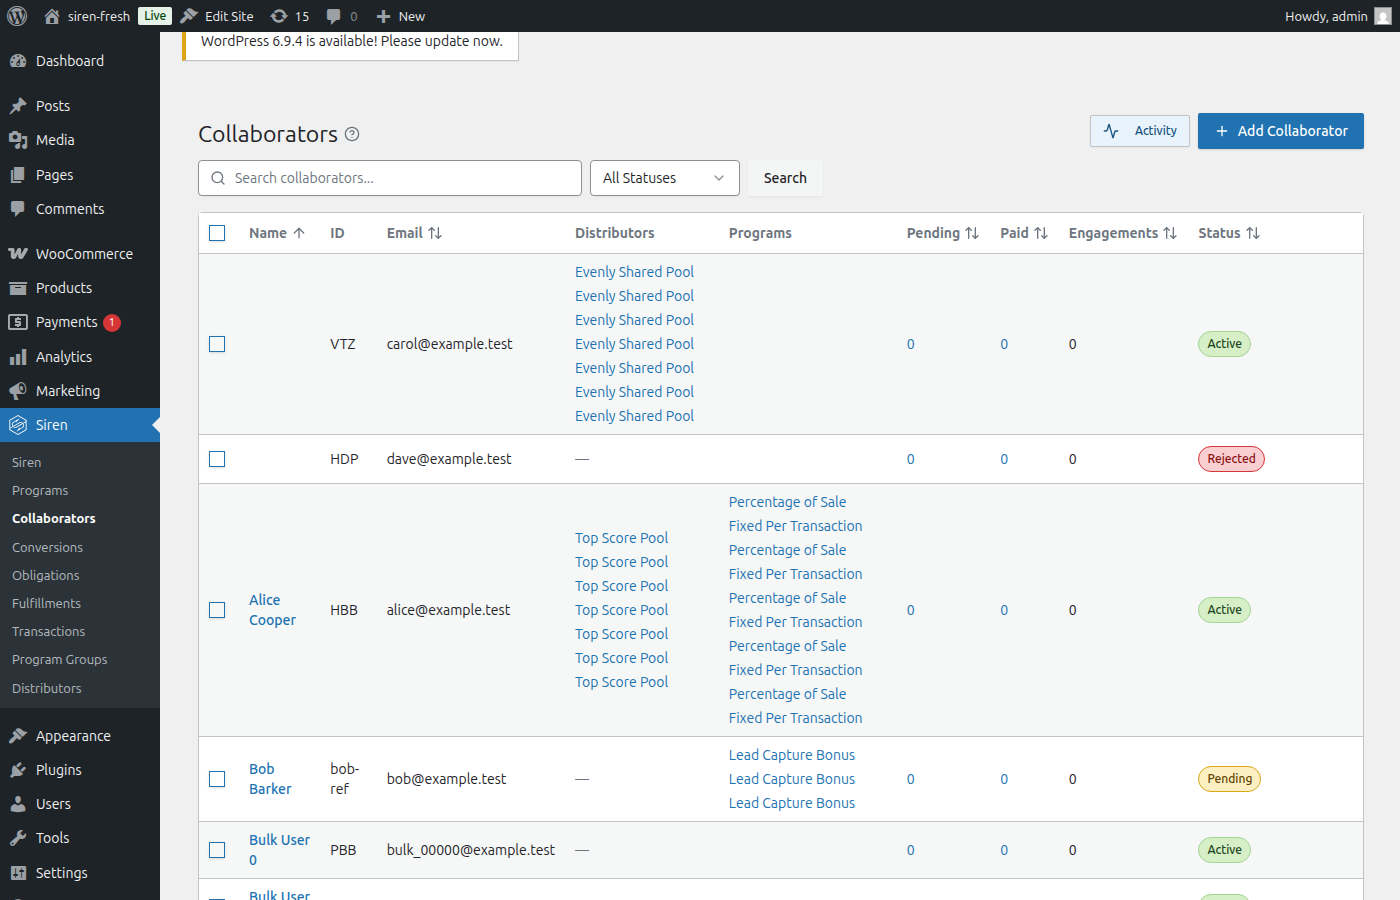Click the Dashboard gauge icon
The width and height of the screenshot is (1400, 900).
point(18,61)
